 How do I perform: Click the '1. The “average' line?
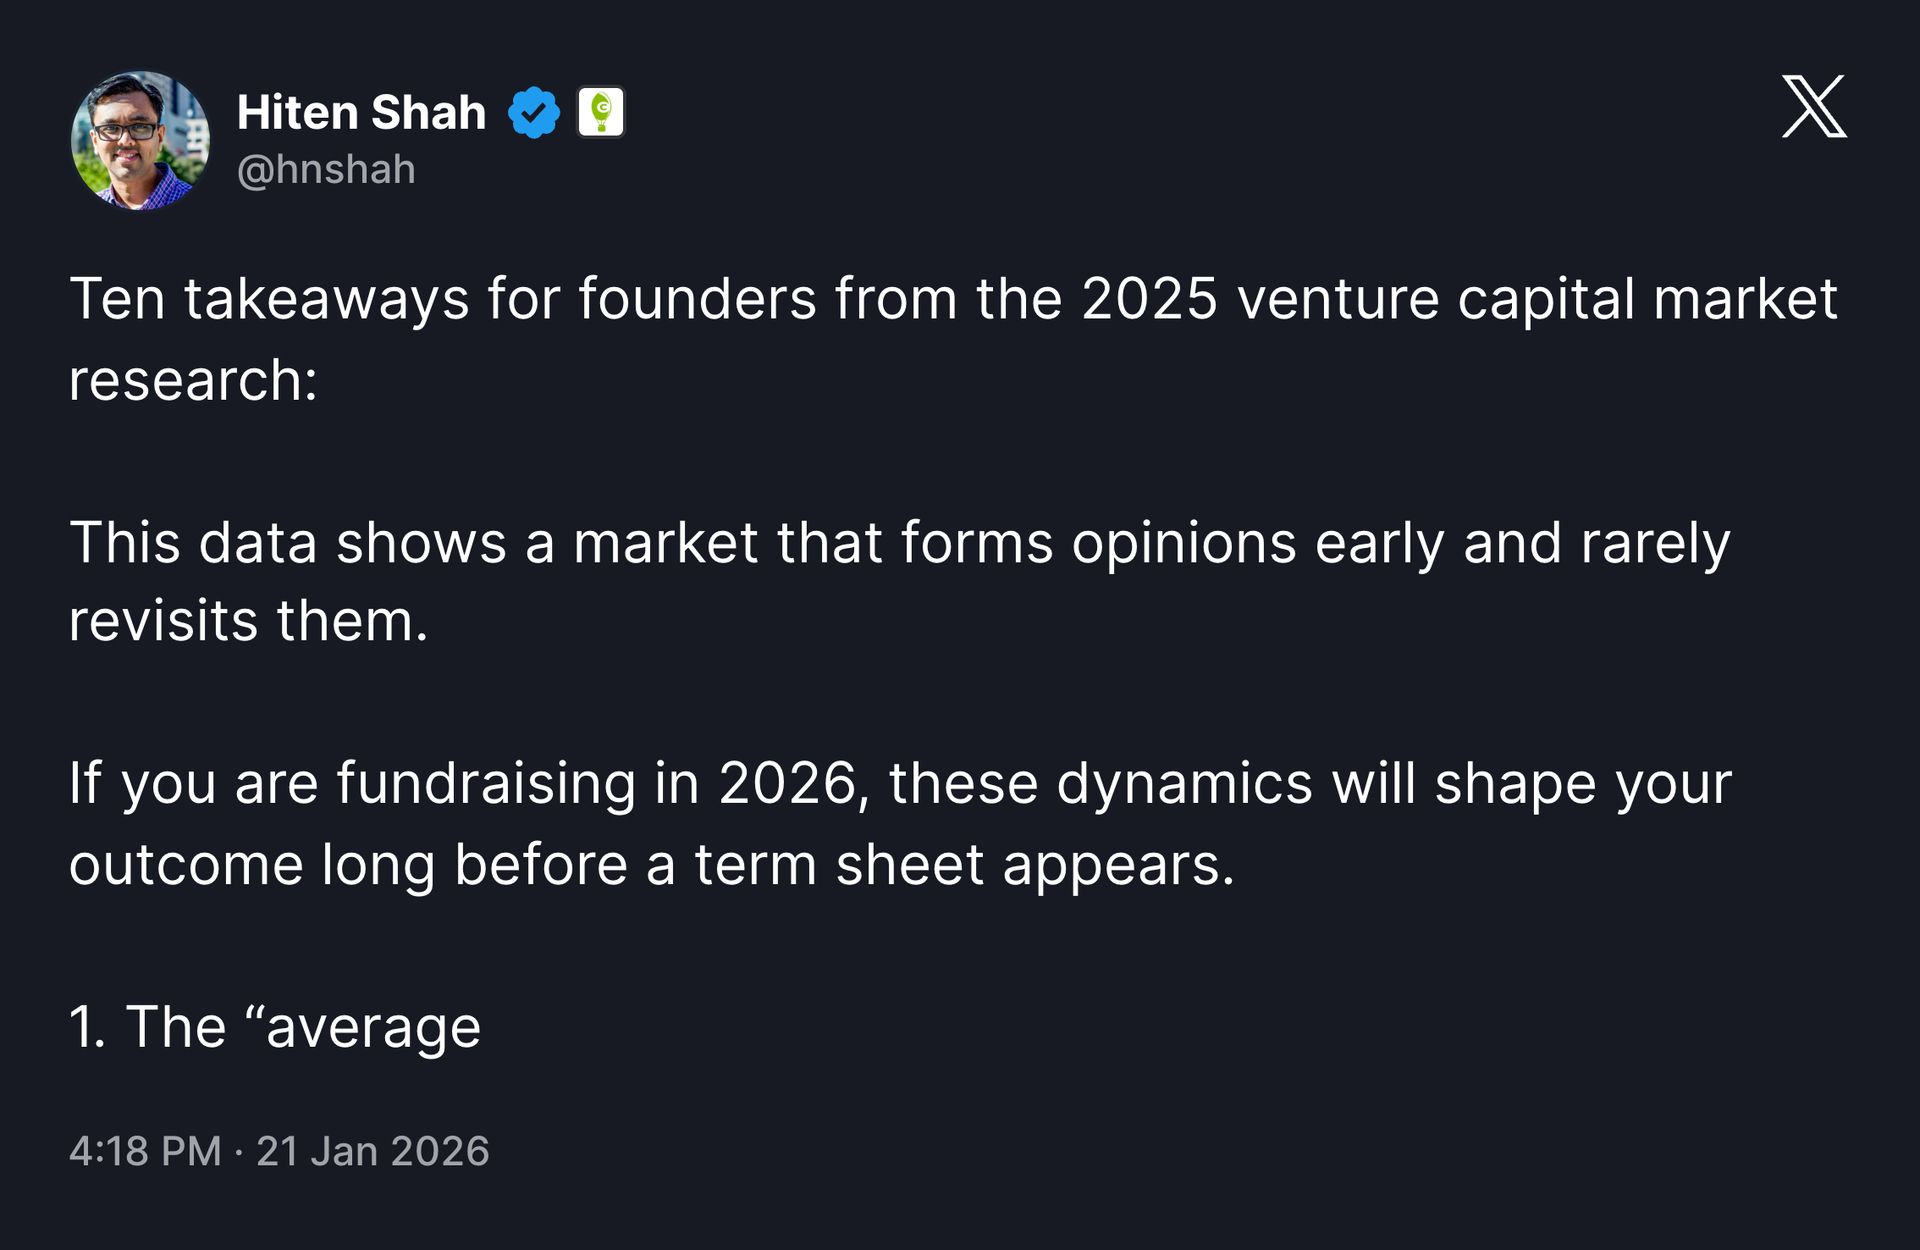[x=275, y=1028]
